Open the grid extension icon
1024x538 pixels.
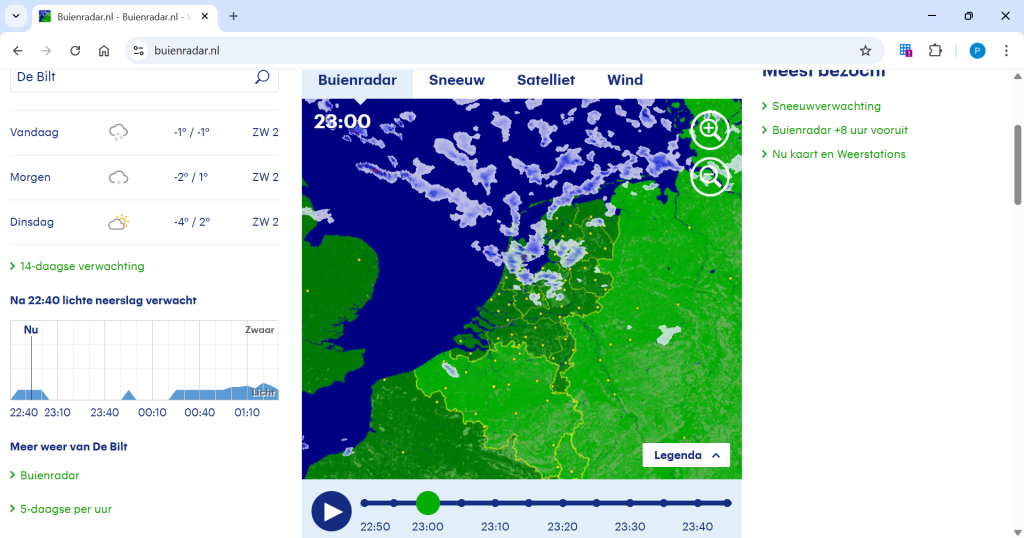[906, 50]
